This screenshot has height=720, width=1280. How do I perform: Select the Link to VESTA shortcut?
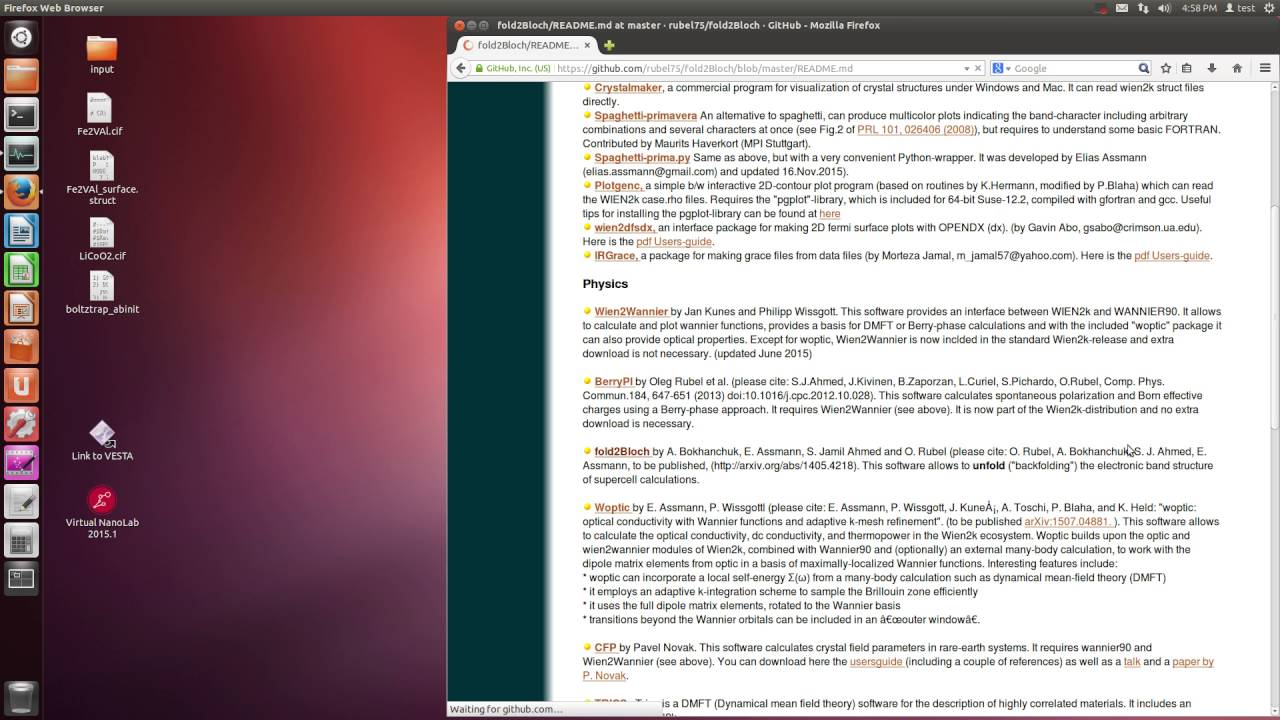[x=102, y=441]
